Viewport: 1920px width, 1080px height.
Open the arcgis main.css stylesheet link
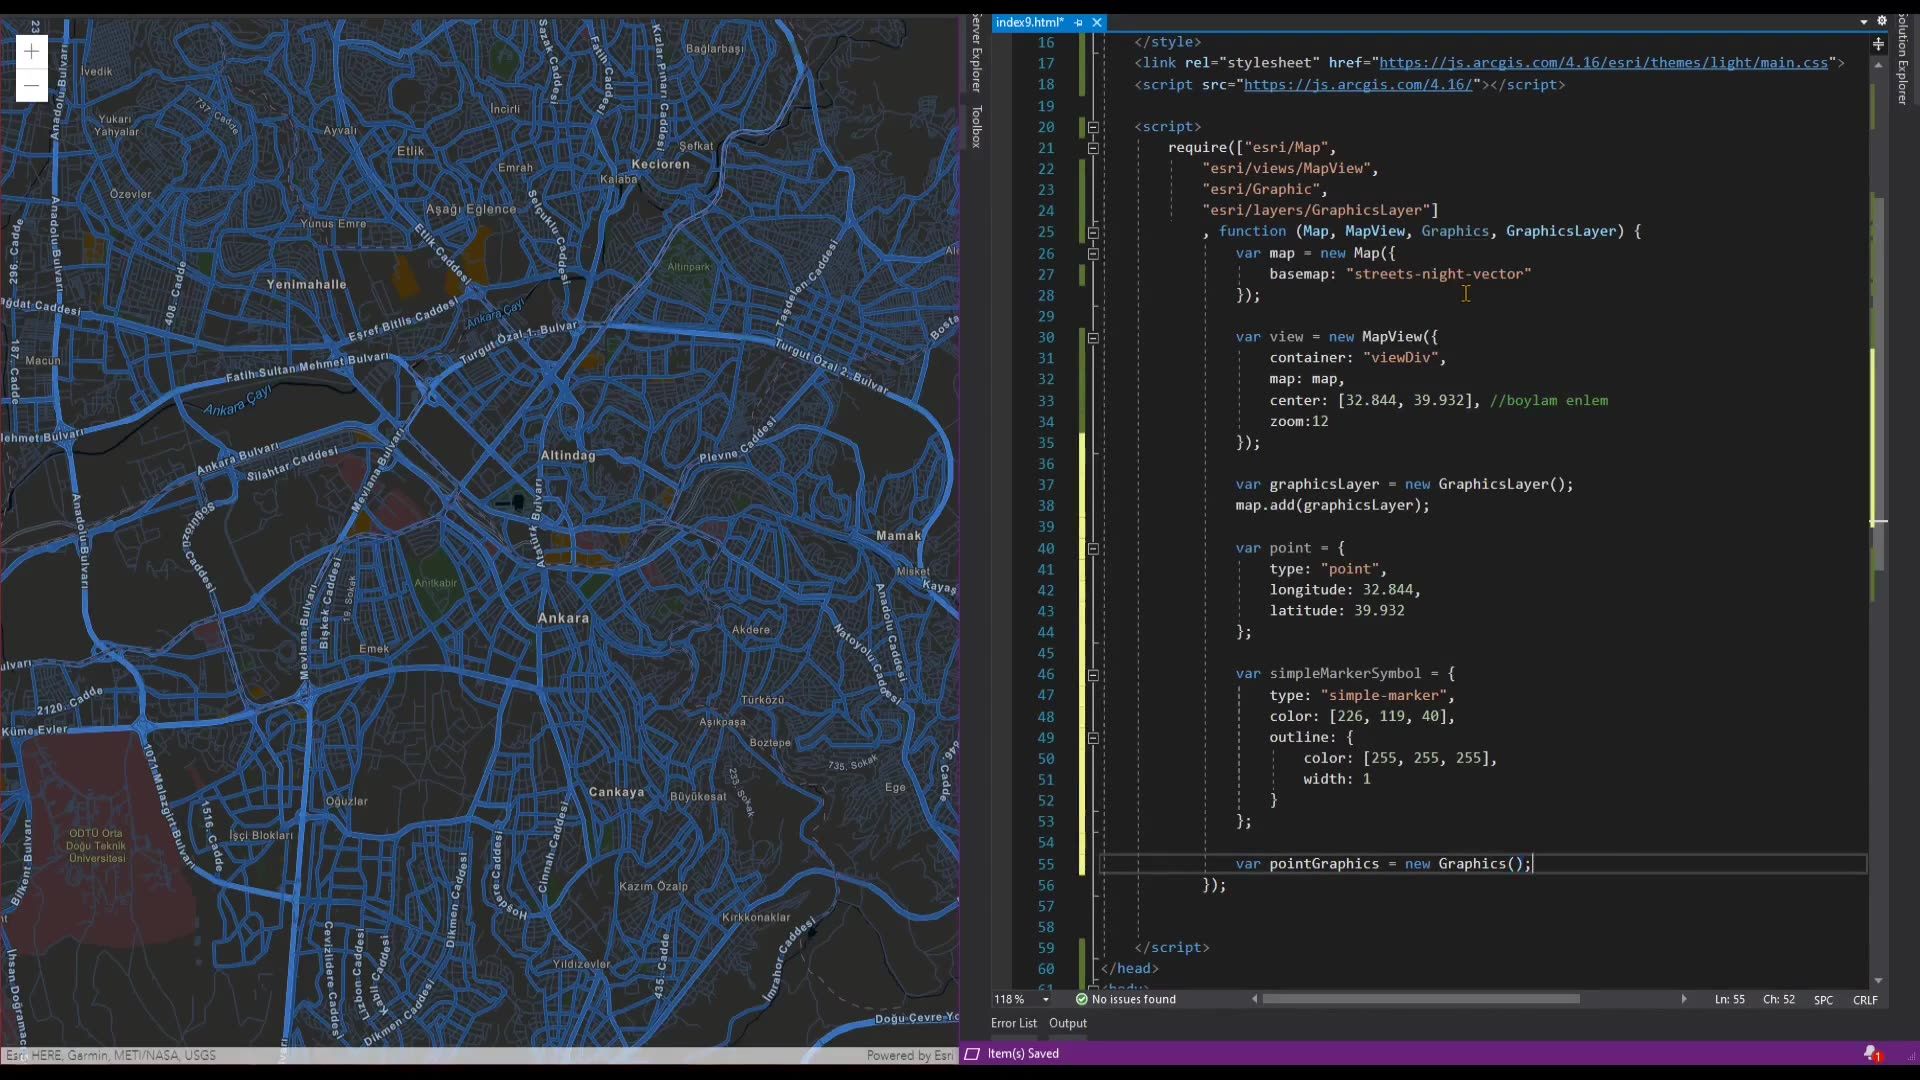click(x=1603, y=63)
